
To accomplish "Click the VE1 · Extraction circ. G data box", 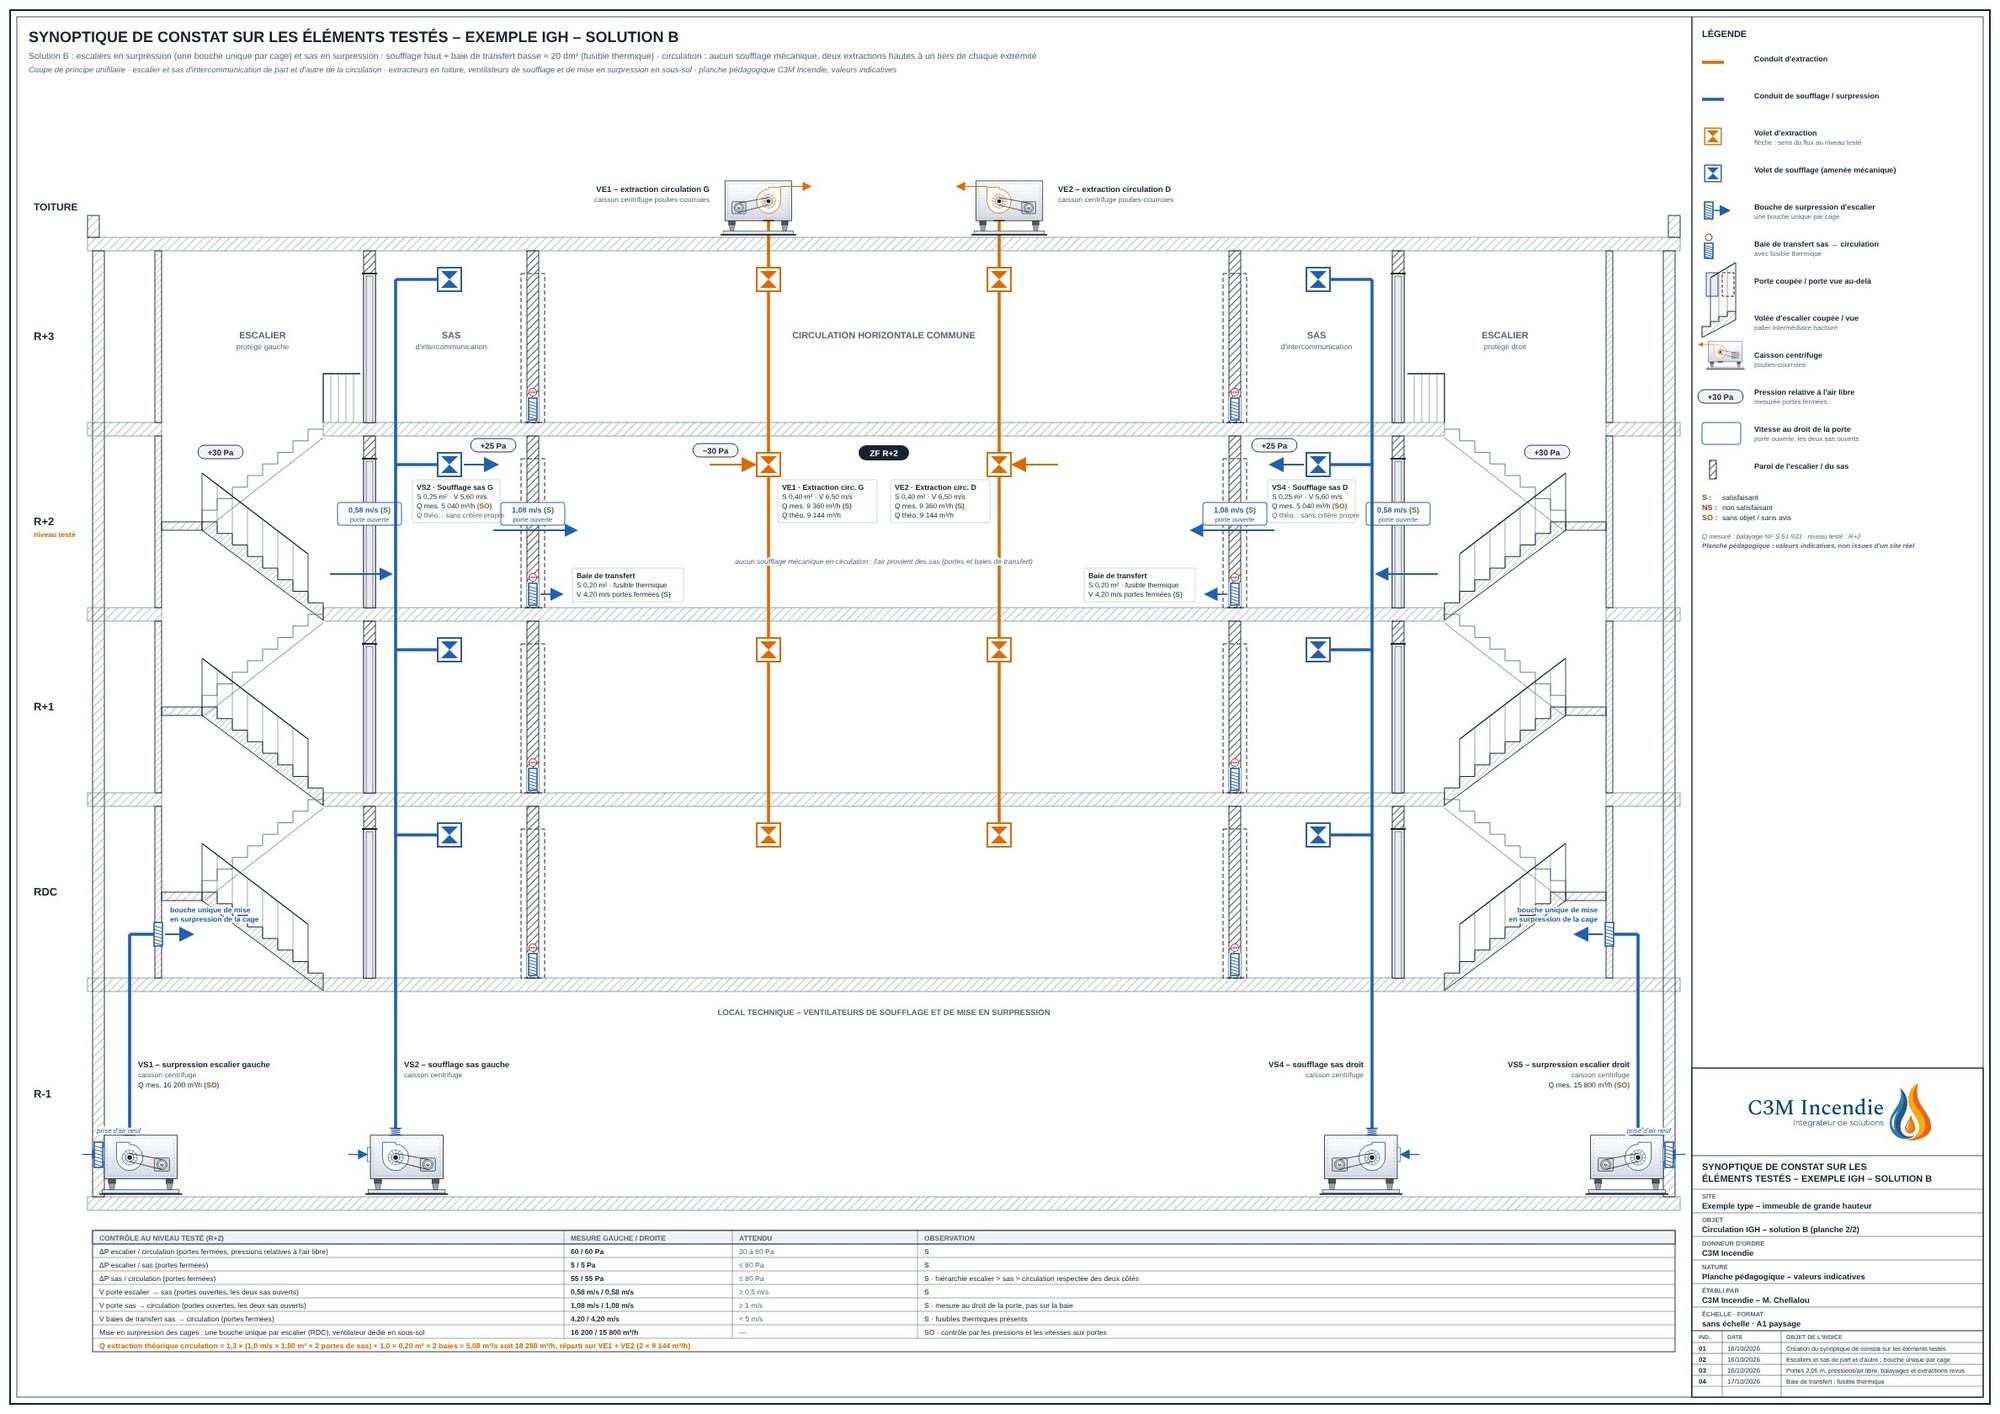I will [827, 501].
